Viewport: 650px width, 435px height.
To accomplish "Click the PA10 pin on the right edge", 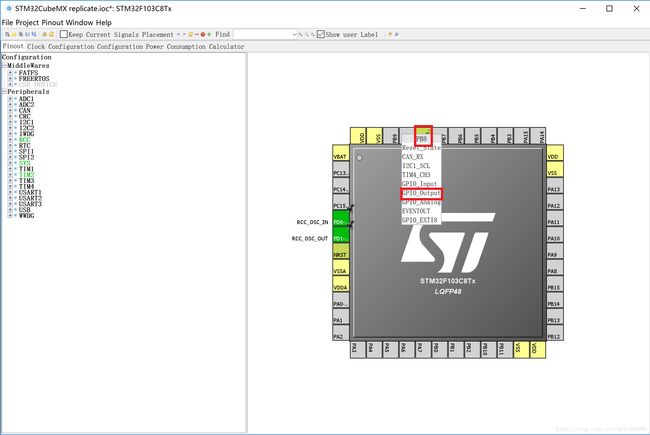I will (553, 238).
